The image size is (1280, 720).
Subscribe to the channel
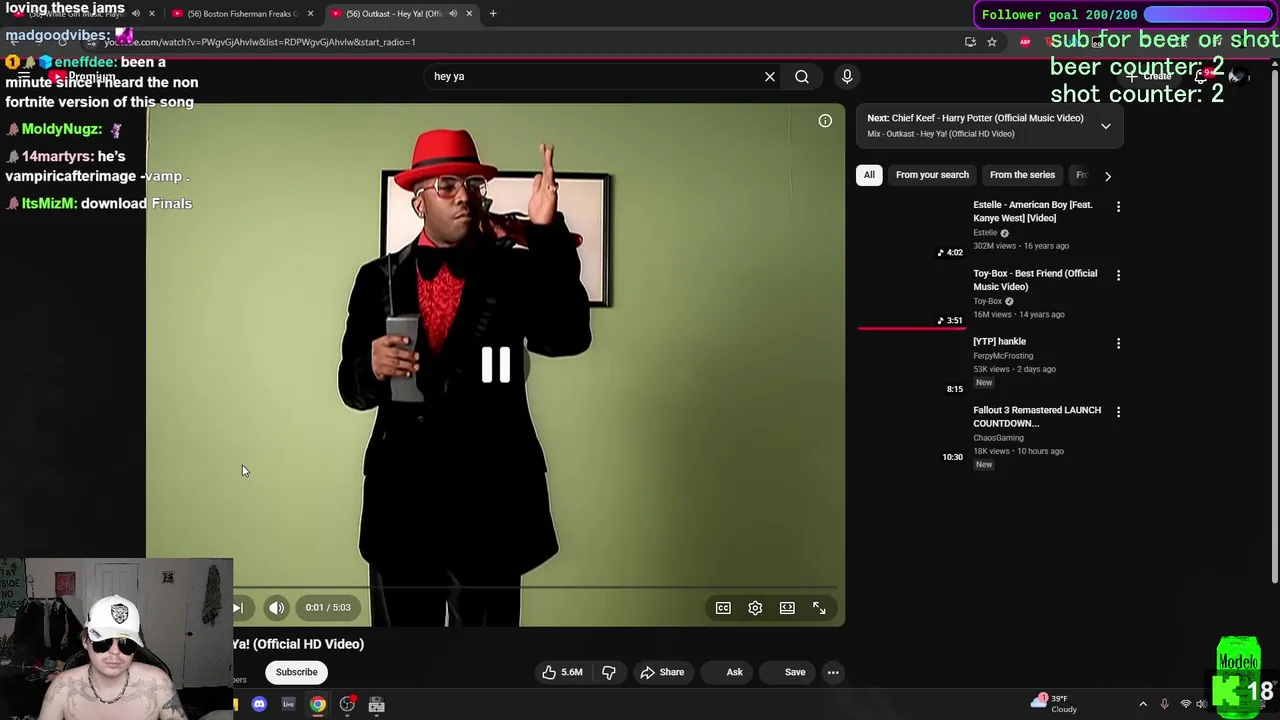coord(297,672)
